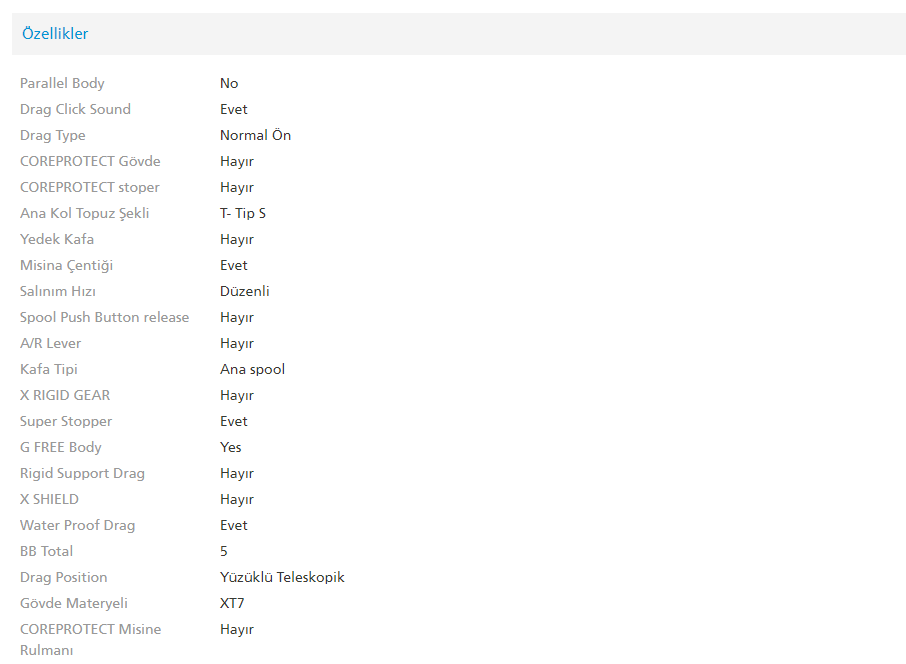Click the Drag Click Sound label
Screen dimensions: 906x664
[x=75, y=109]
